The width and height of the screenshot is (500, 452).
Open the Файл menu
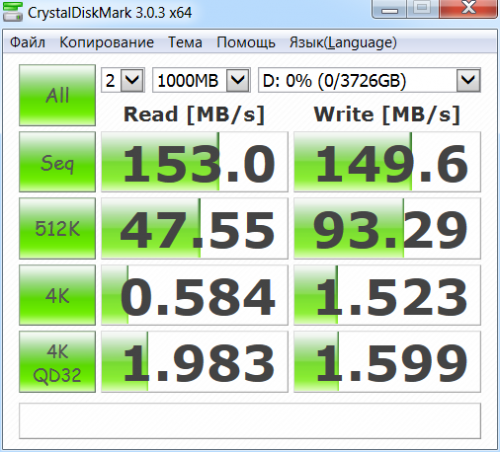coord(28,42)
